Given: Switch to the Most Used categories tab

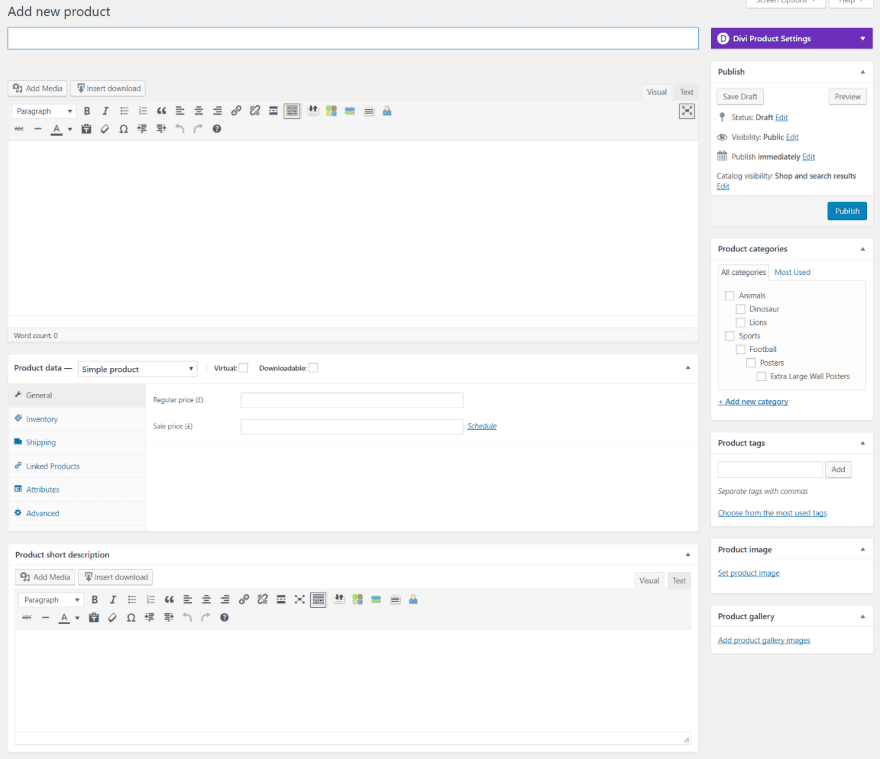Looking at the screenshot, I should point(792,272).
